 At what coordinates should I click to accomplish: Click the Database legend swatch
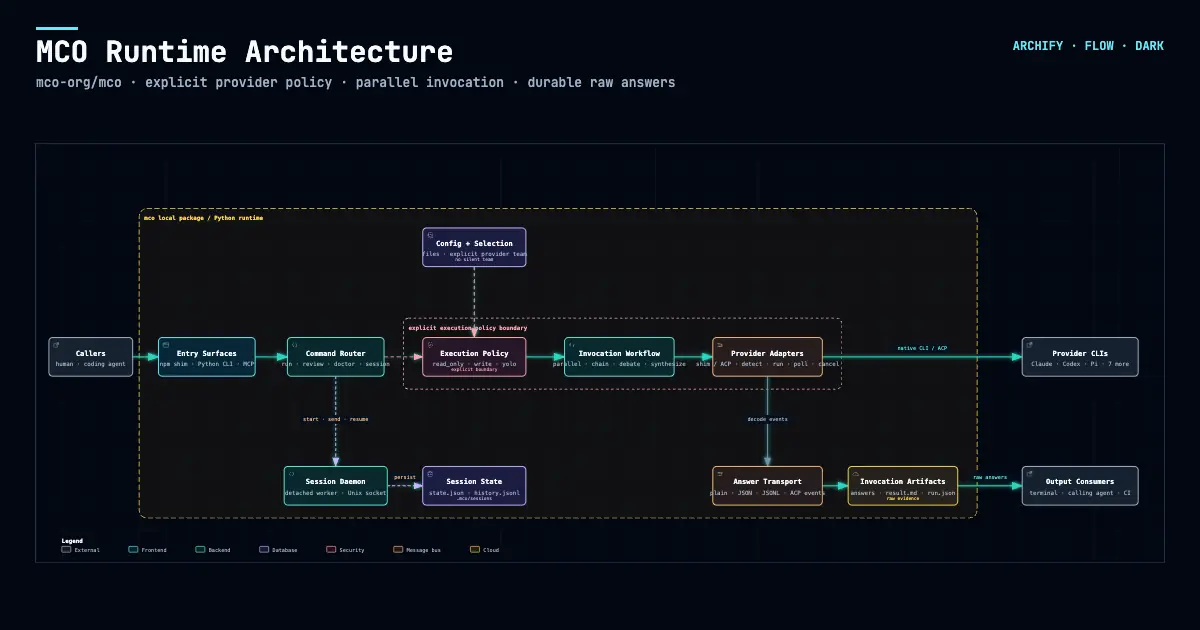pyautogui.click(x=264, y=549)
